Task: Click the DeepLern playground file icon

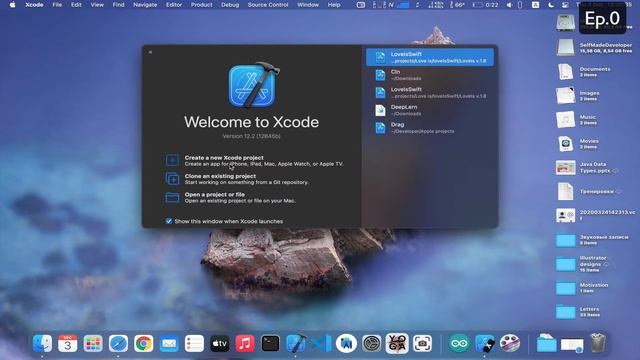Action: point(380,110)
